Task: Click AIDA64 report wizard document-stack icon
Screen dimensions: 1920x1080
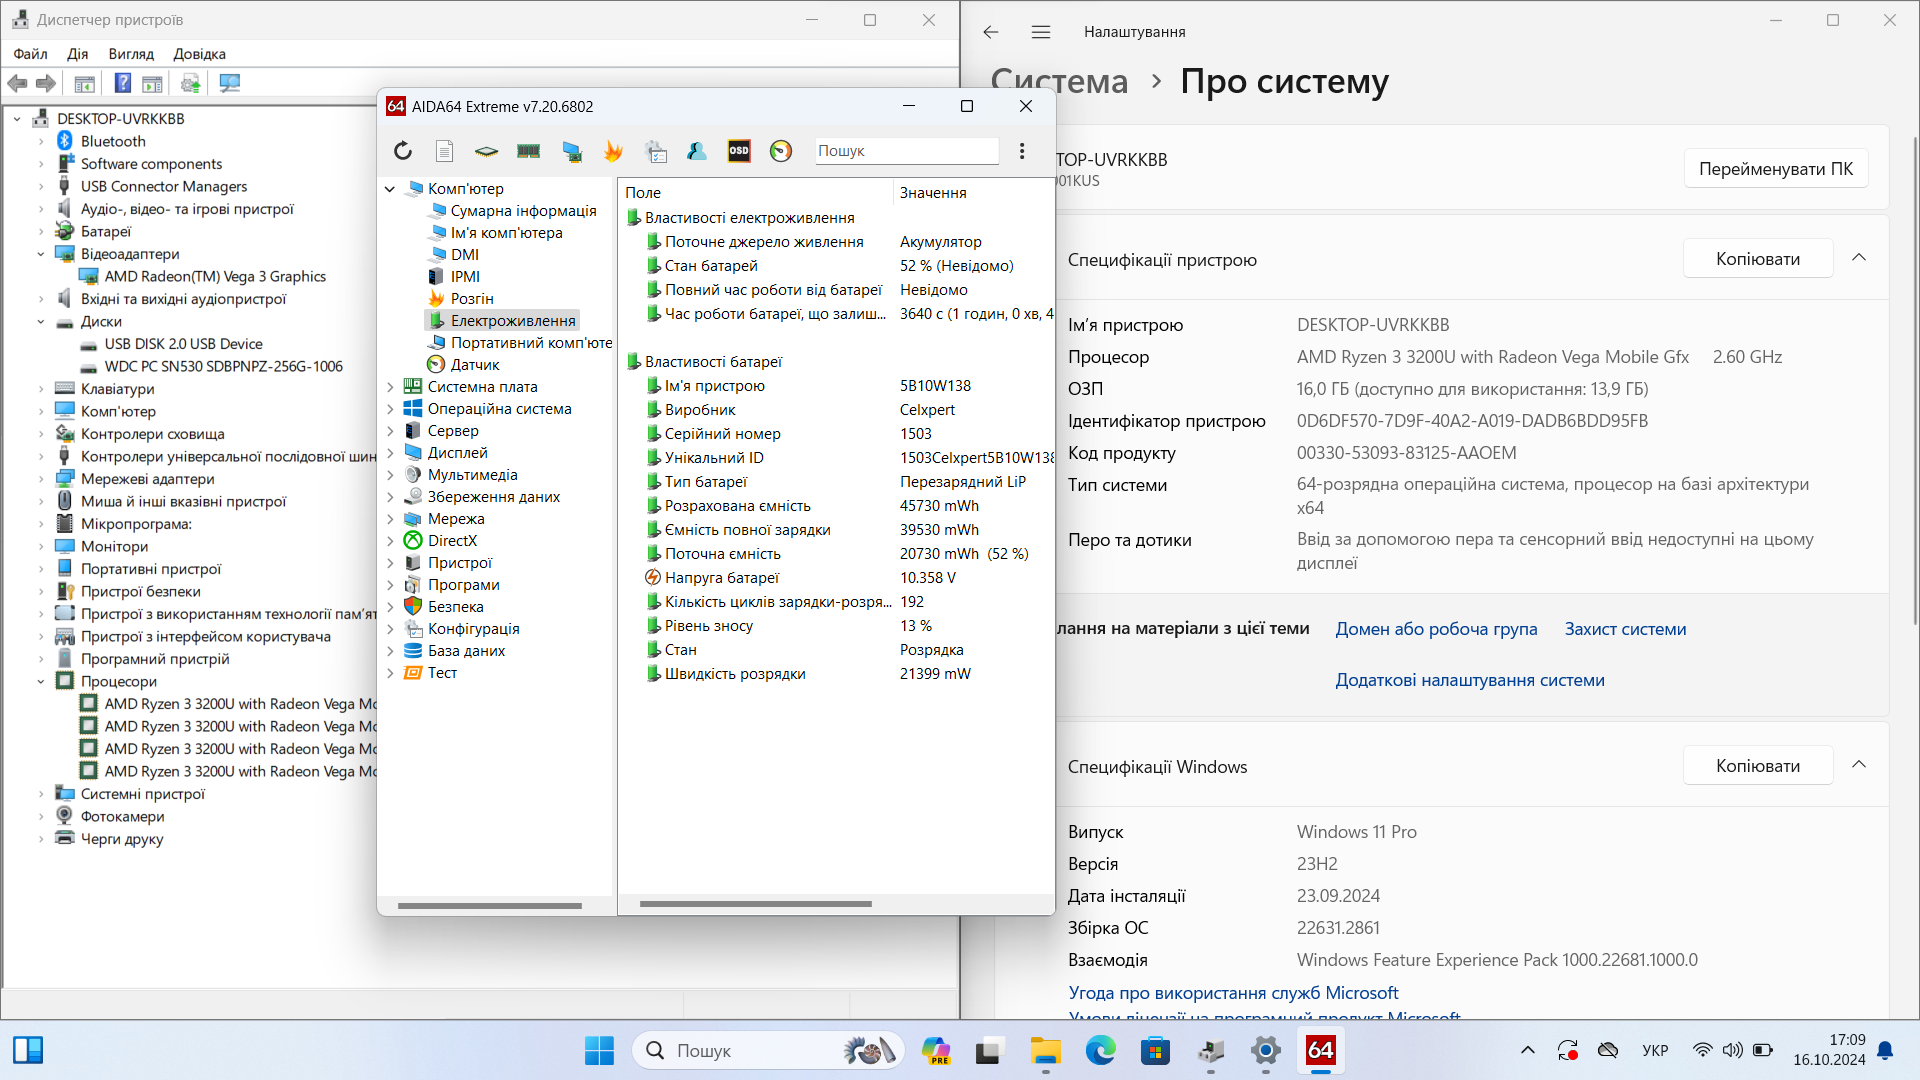Action: [656, 151]
